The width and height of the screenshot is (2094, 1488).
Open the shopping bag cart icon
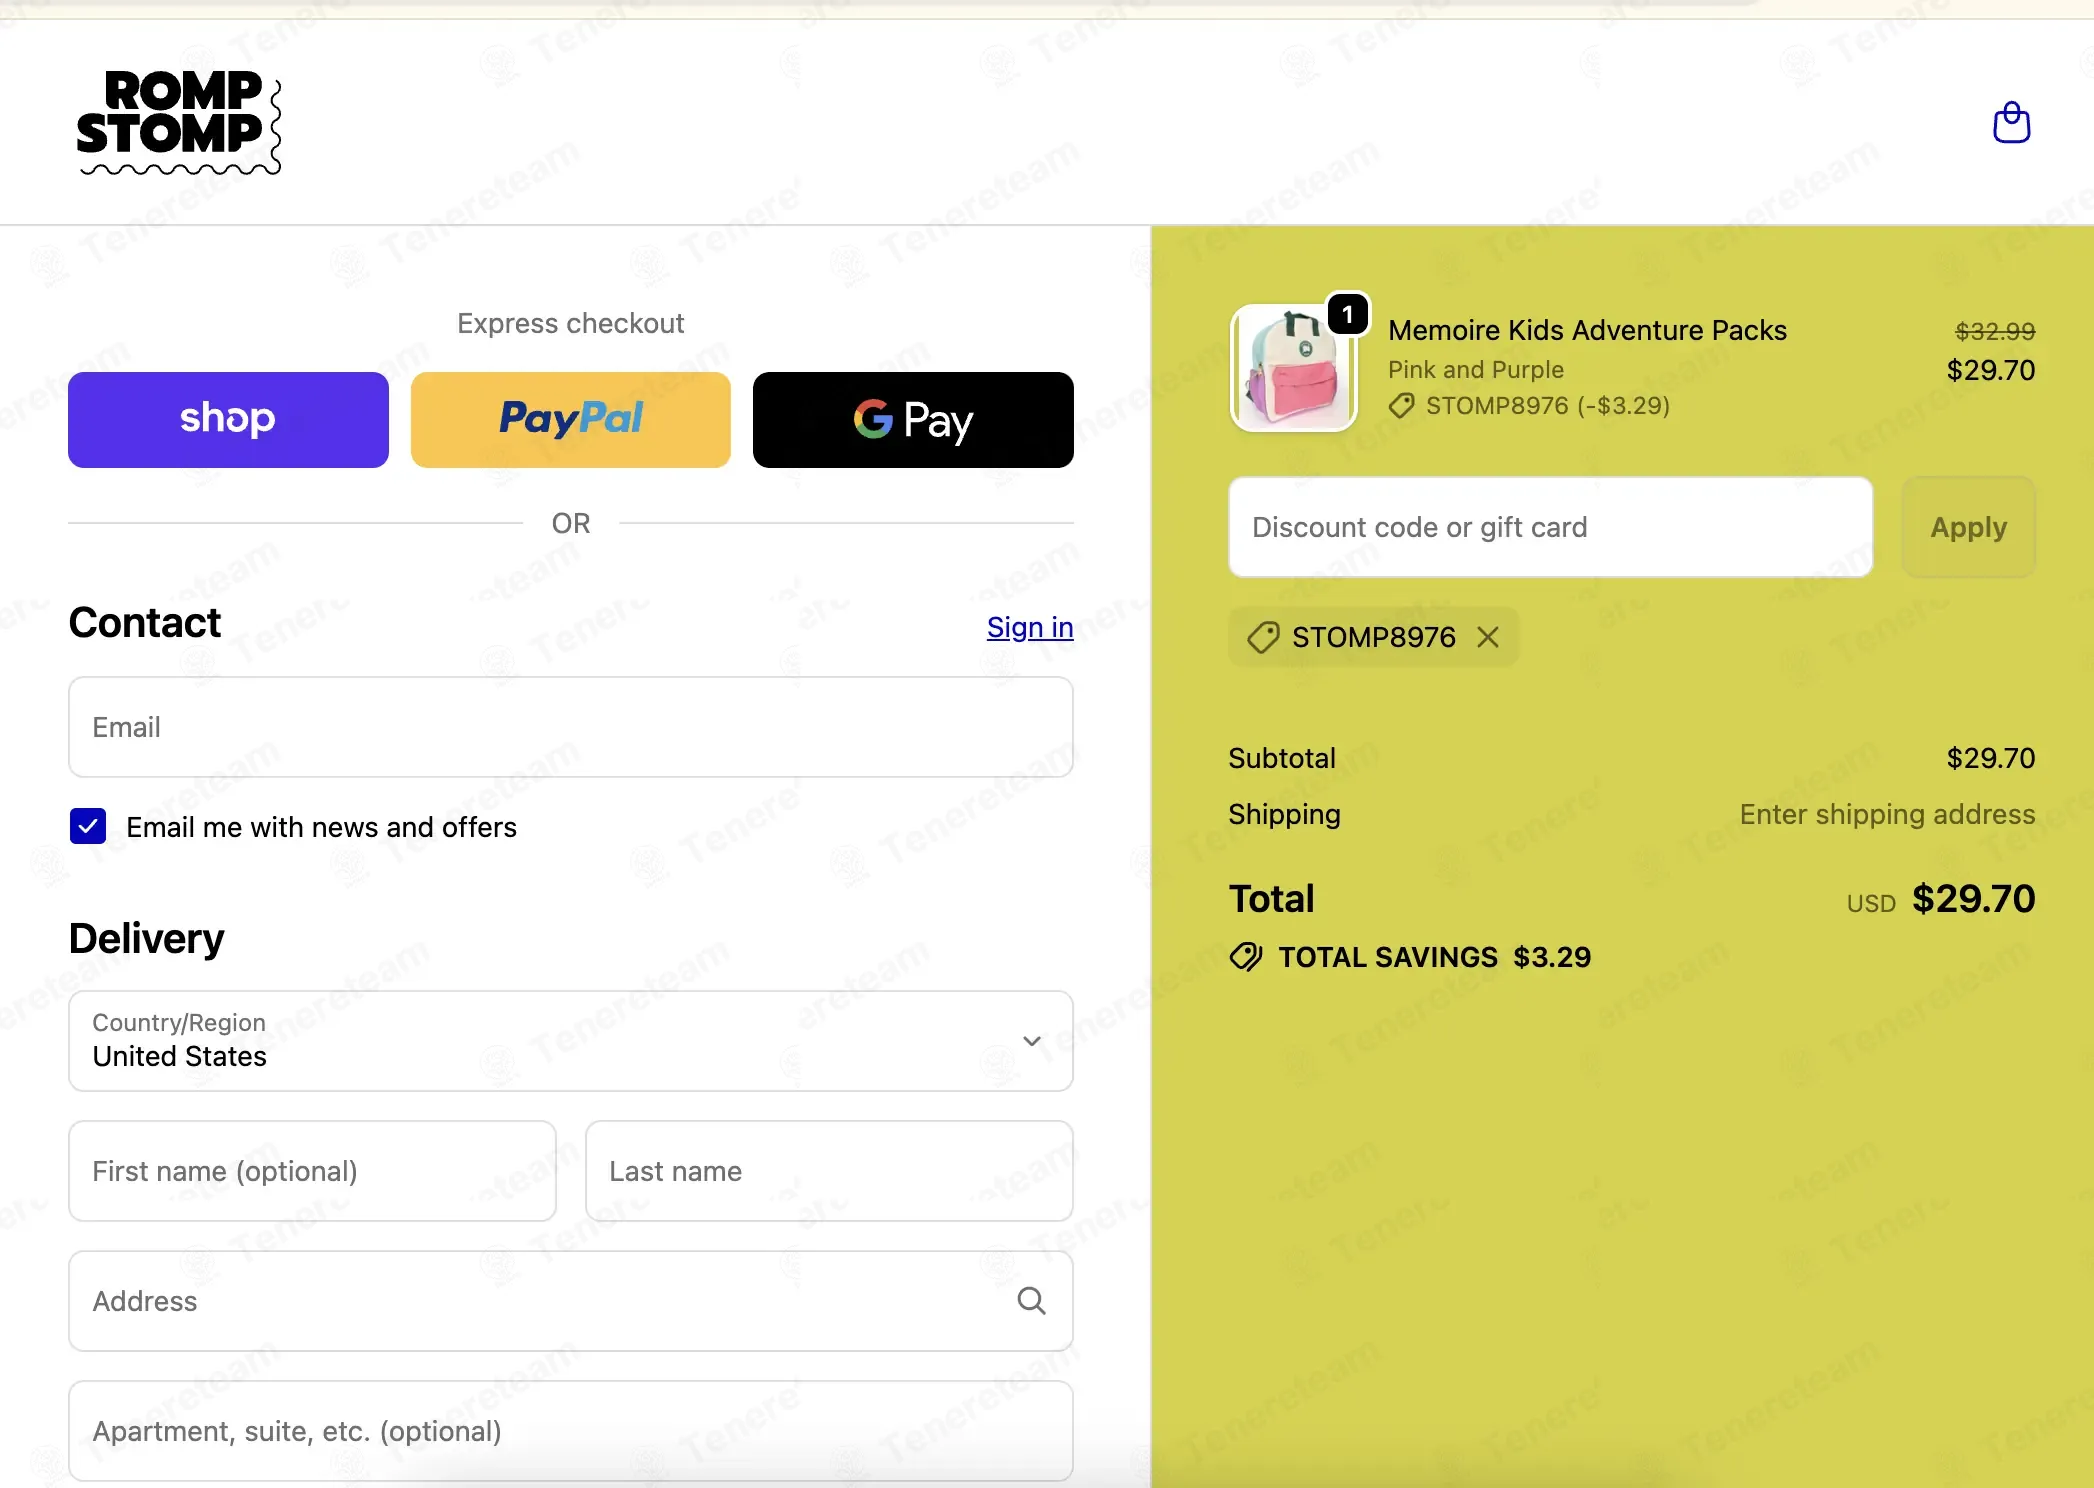2011,123
